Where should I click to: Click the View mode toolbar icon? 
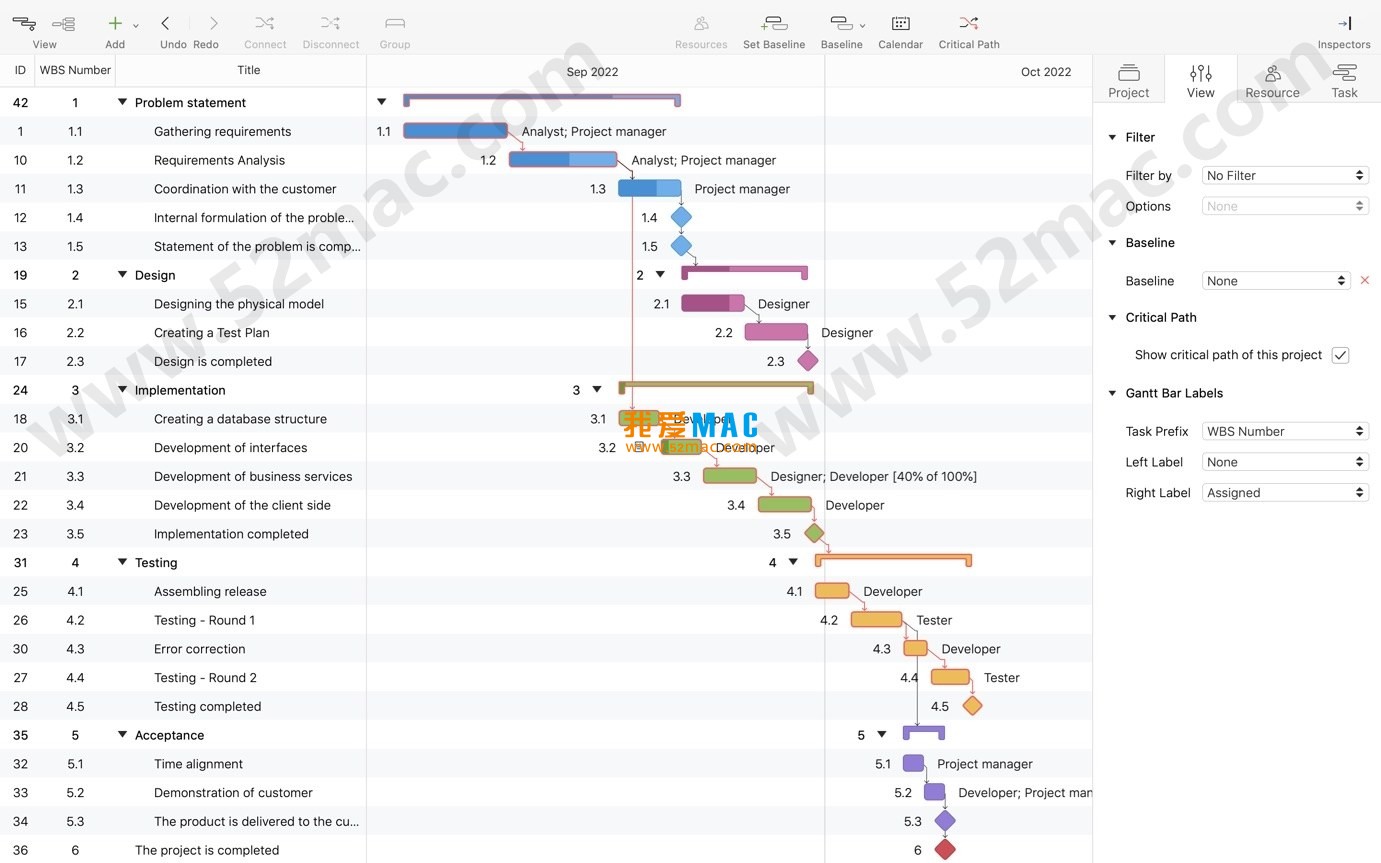25,24
